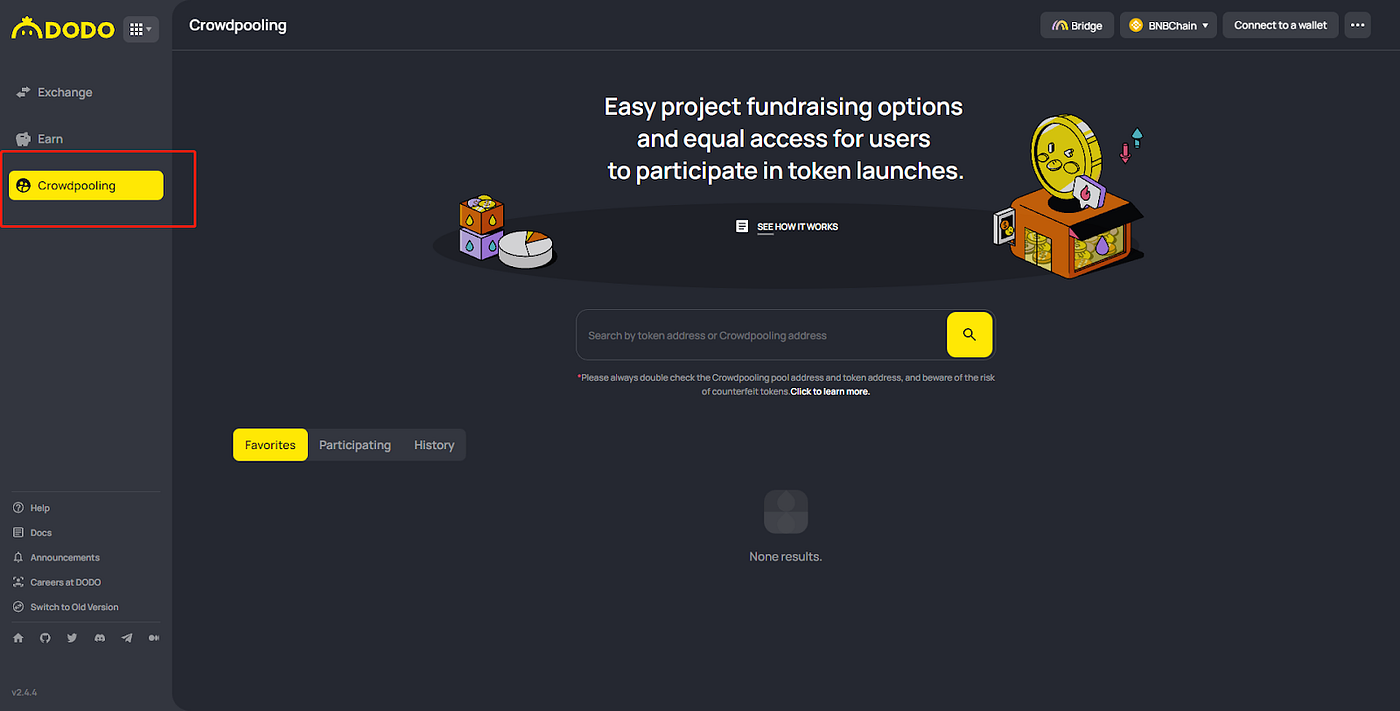Click the home icon in sidebar footer

coord(18,637)
